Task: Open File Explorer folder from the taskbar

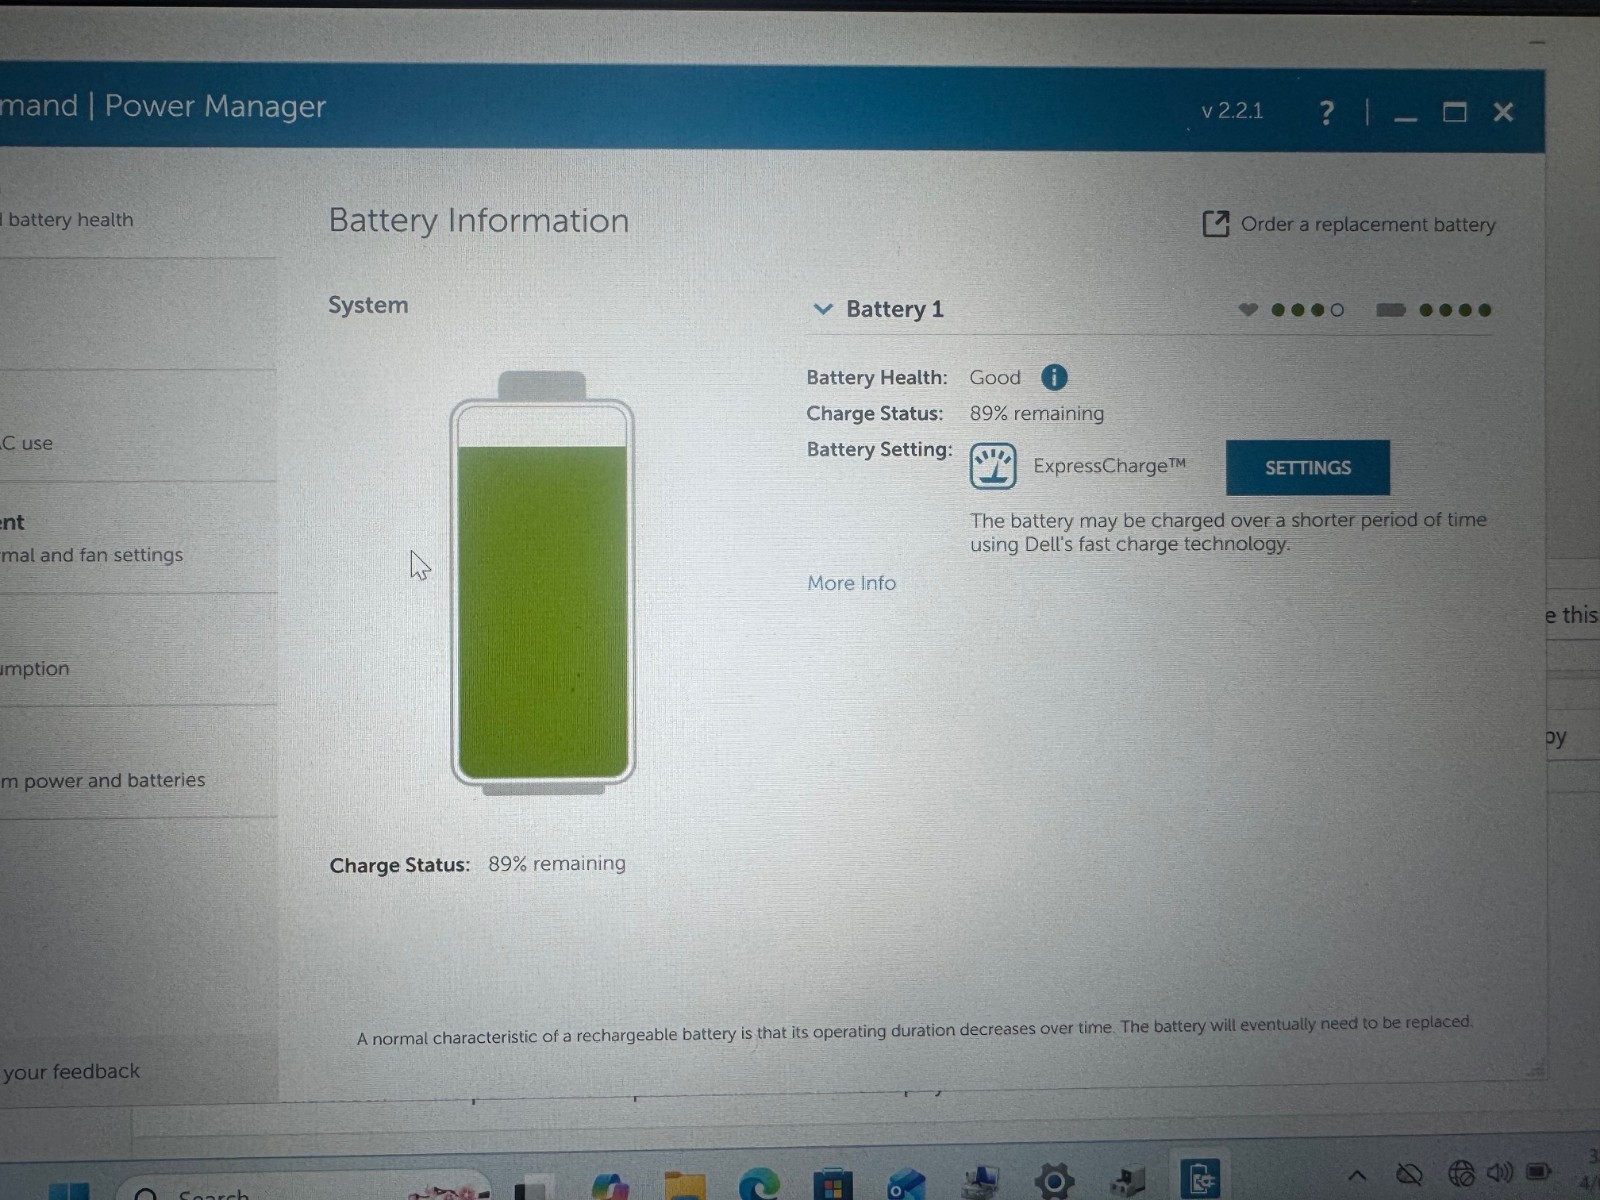Action: click(685, 1186)
